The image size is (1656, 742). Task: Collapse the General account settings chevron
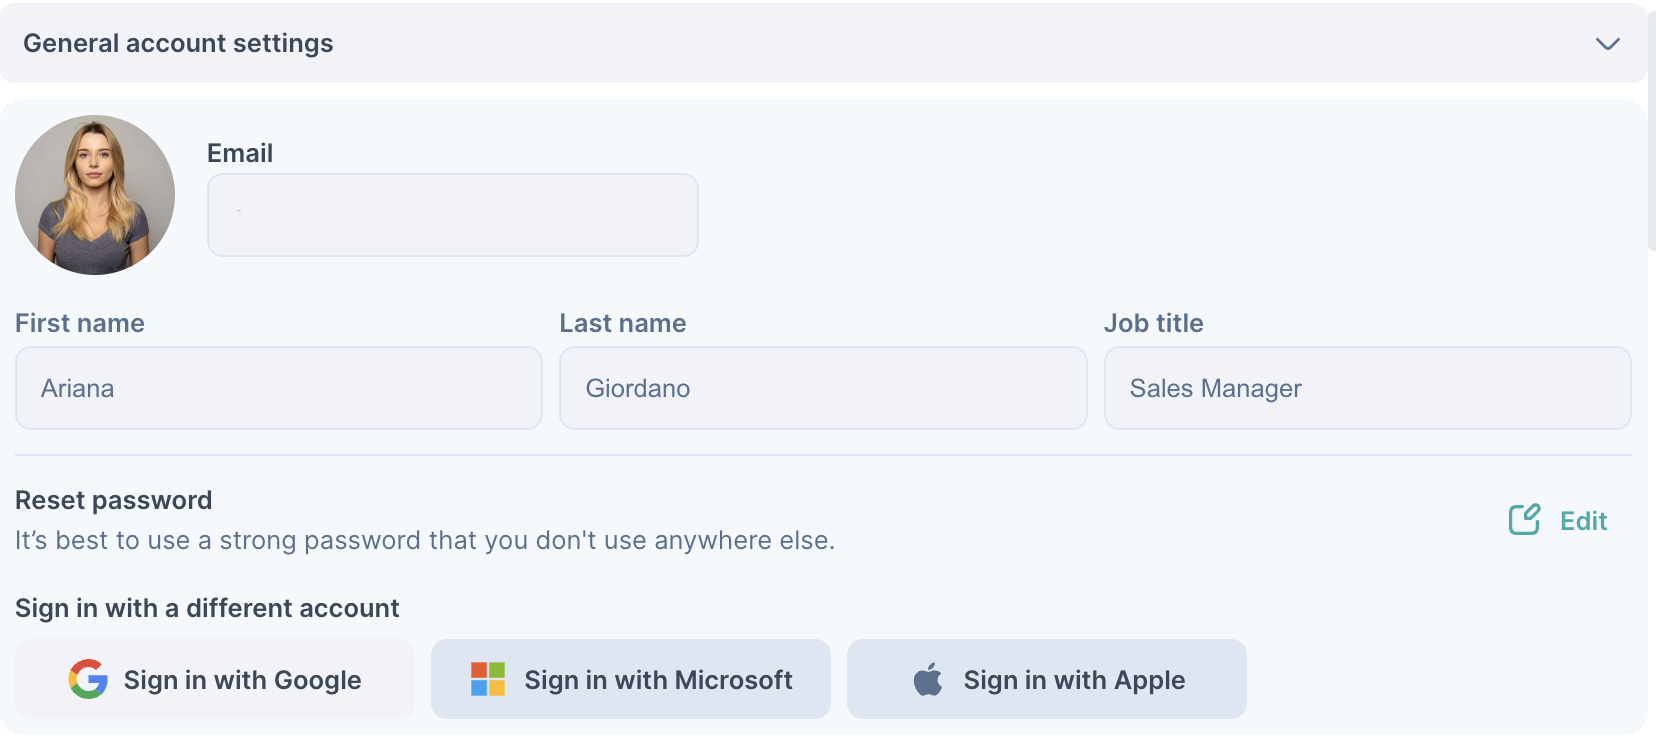[x=1607, y=44]
